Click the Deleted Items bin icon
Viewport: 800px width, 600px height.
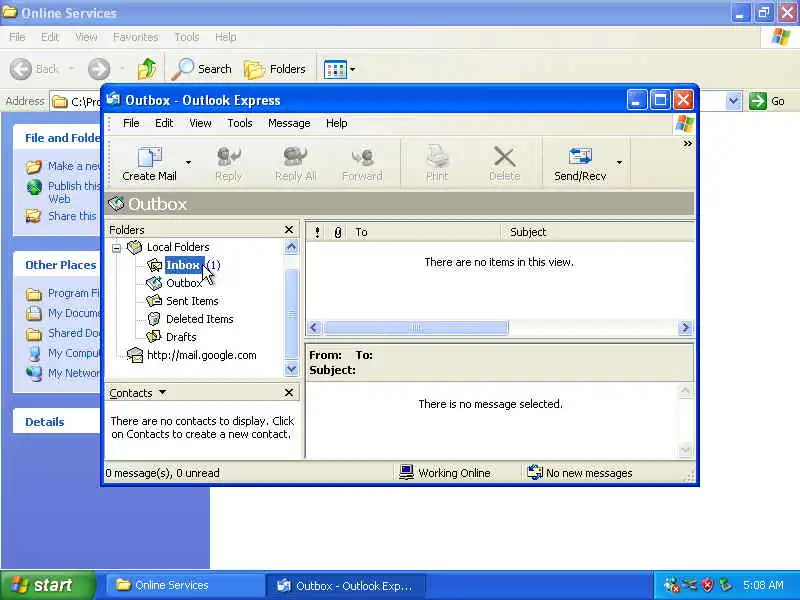pos(154,319)
